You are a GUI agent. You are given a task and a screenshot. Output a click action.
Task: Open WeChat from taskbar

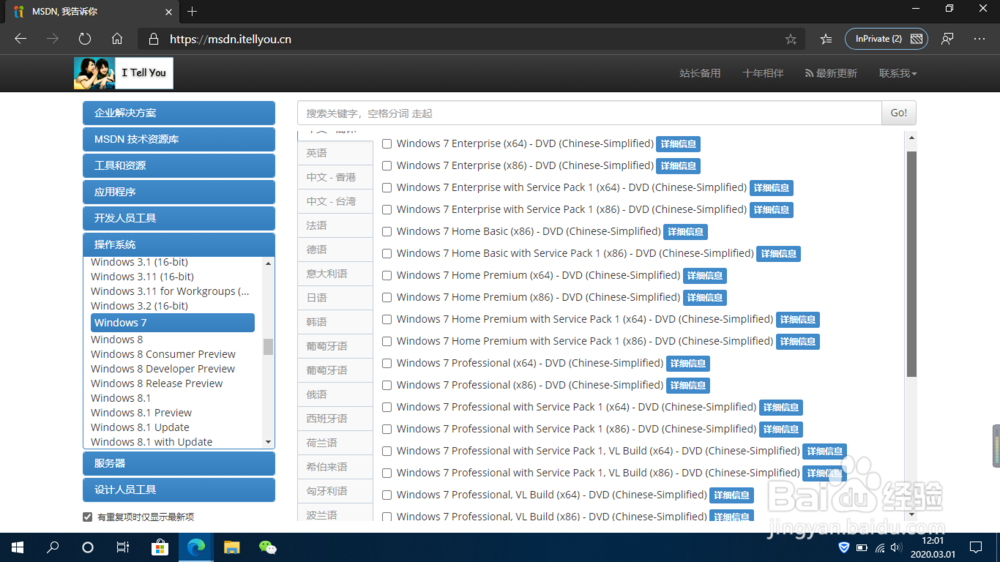268,547
